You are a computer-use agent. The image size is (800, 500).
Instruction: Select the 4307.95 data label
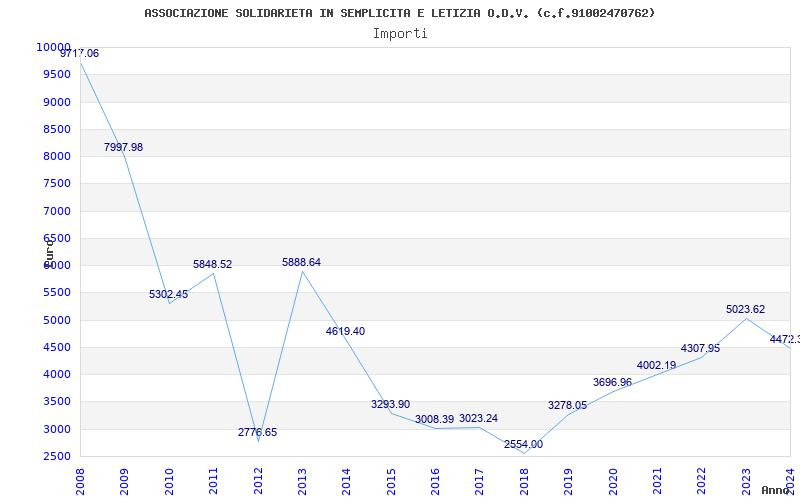pos(701,348)
